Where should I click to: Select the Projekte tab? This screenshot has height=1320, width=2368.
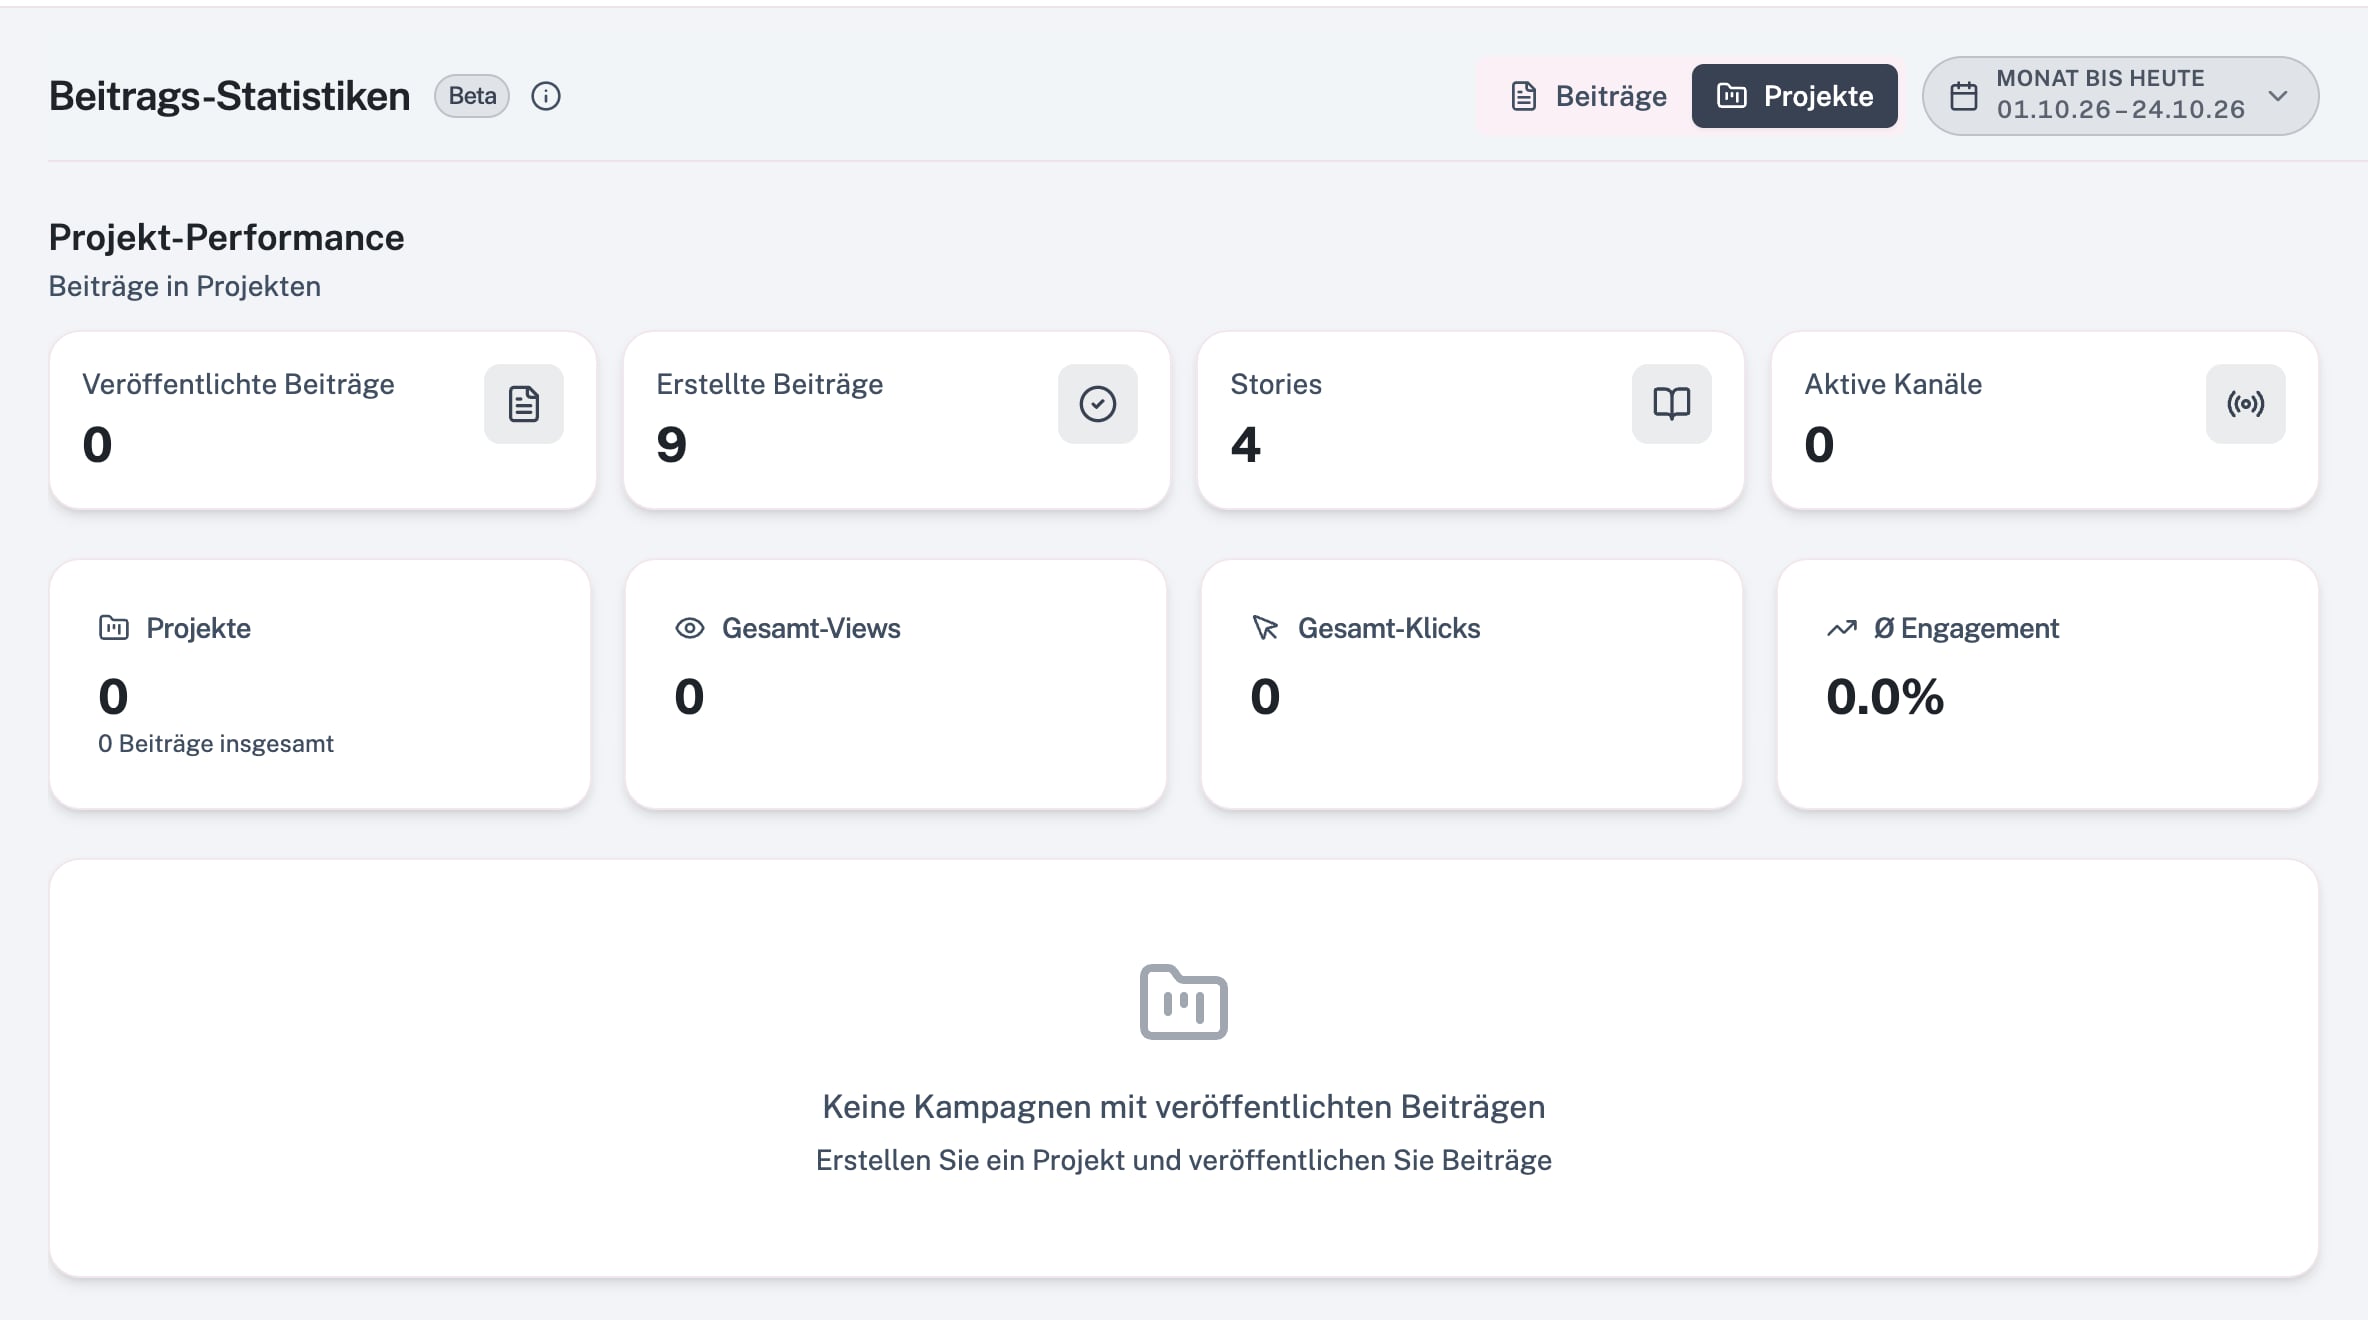[1795, 96]
